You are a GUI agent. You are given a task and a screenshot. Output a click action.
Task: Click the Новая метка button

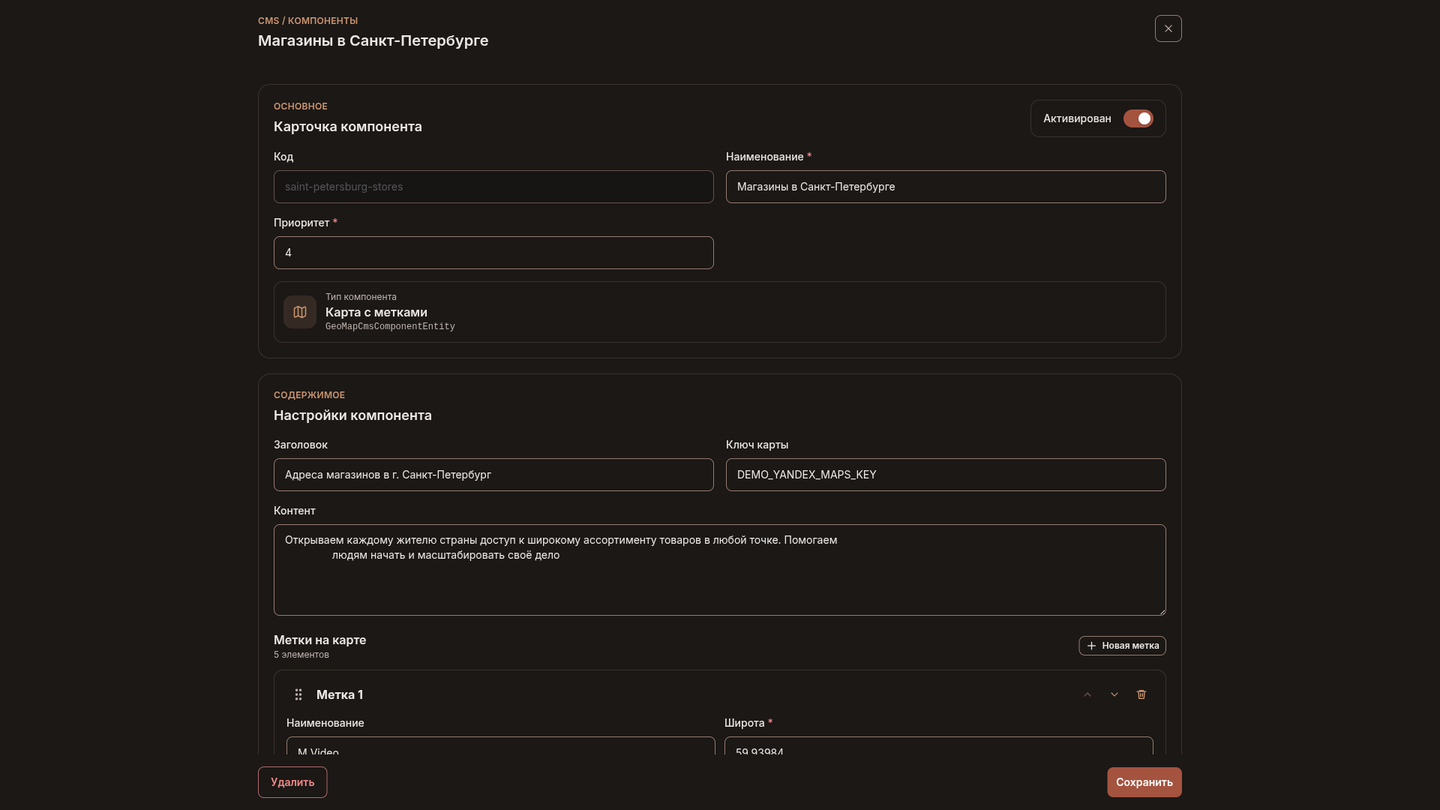pos(1122,646)
